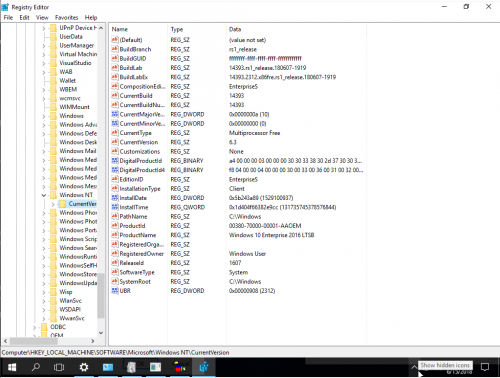Click the ODBC folder icon
This screenshot has width=500, height=378.
coord(44,327)
